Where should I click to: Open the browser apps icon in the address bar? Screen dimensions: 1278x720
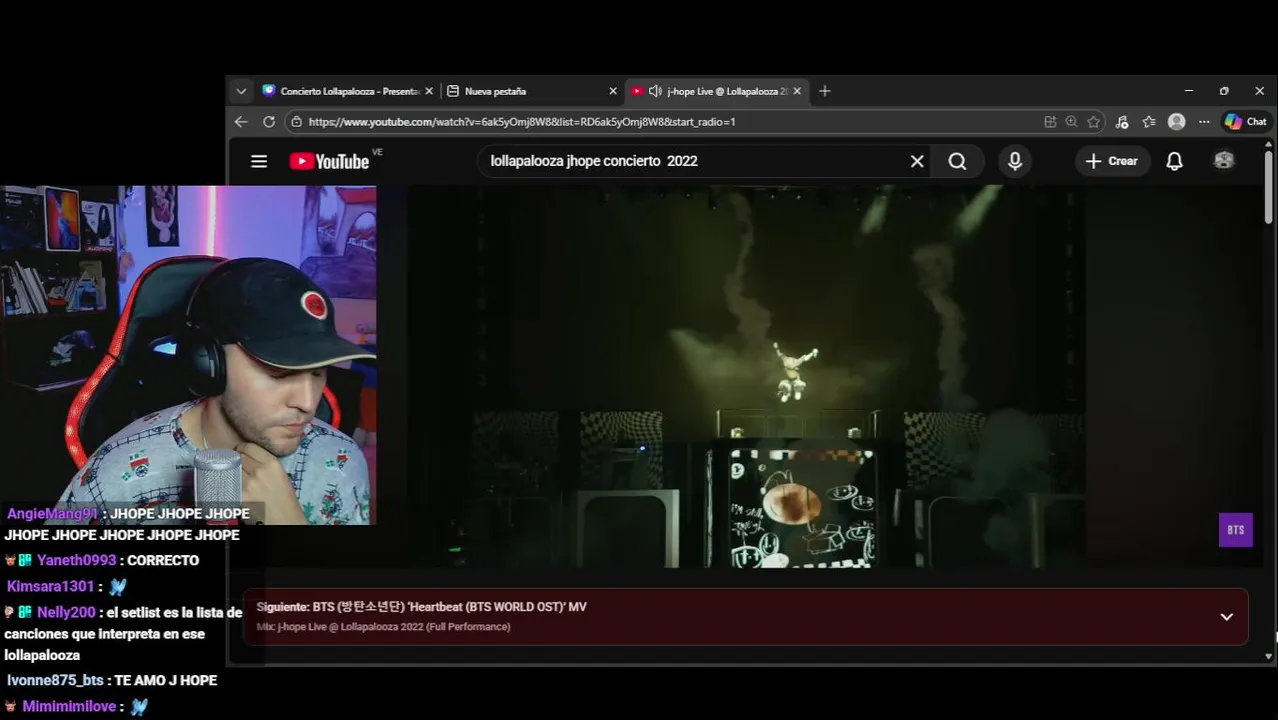coord(1050,122)
